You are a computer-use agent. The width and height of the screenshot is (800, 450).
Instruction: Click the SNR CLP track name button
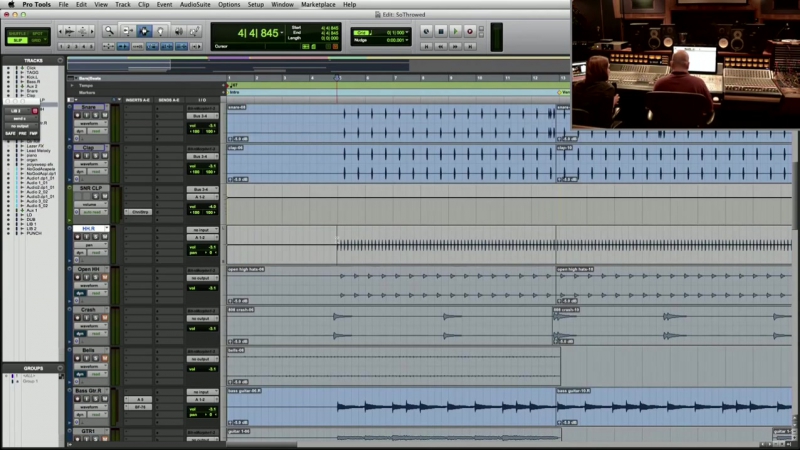coord(91,188)
